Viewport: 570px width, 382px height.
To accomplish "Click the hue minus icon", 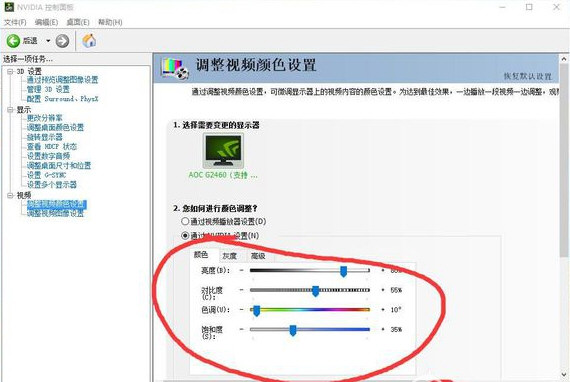I will (241, 310).
